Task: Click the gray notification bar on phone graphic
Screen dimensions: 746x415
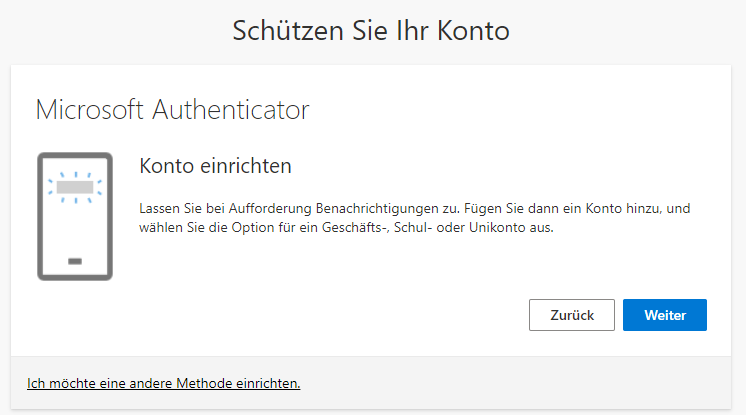Action: tap(75, 186)
